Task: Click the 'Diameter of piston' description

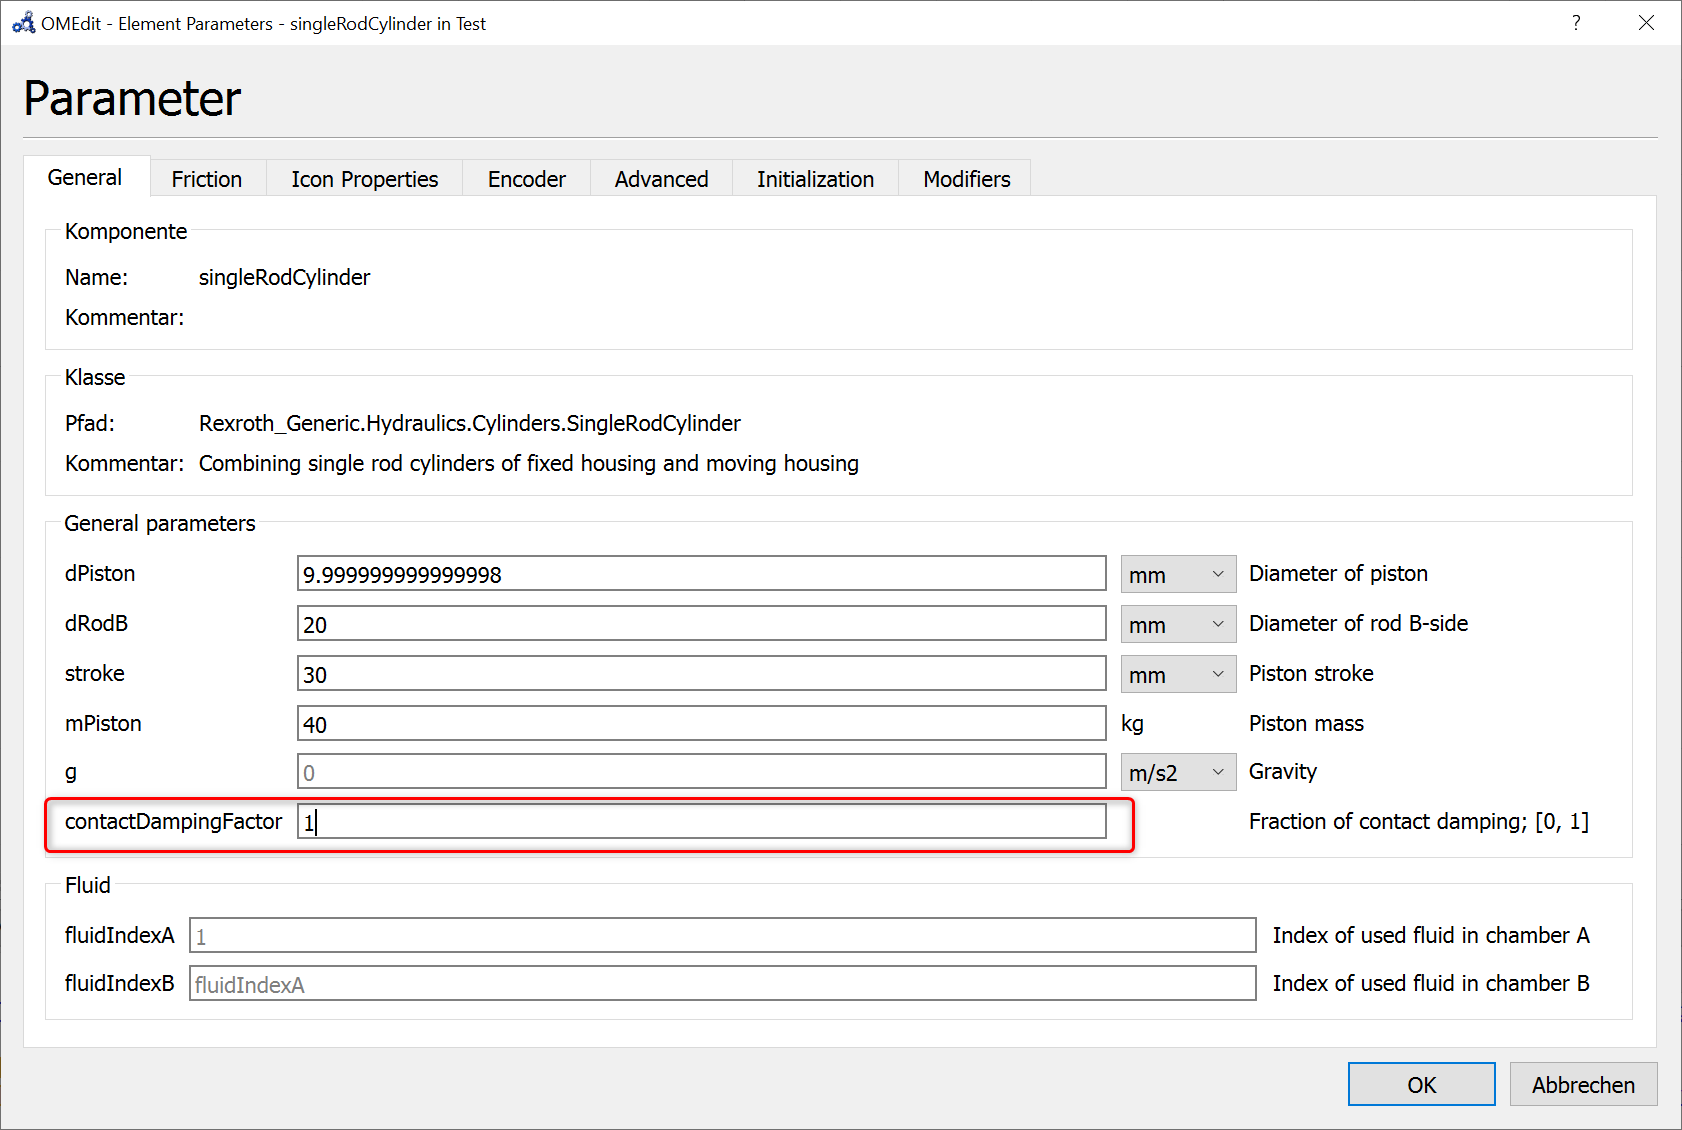Action: click(1338, 574)
